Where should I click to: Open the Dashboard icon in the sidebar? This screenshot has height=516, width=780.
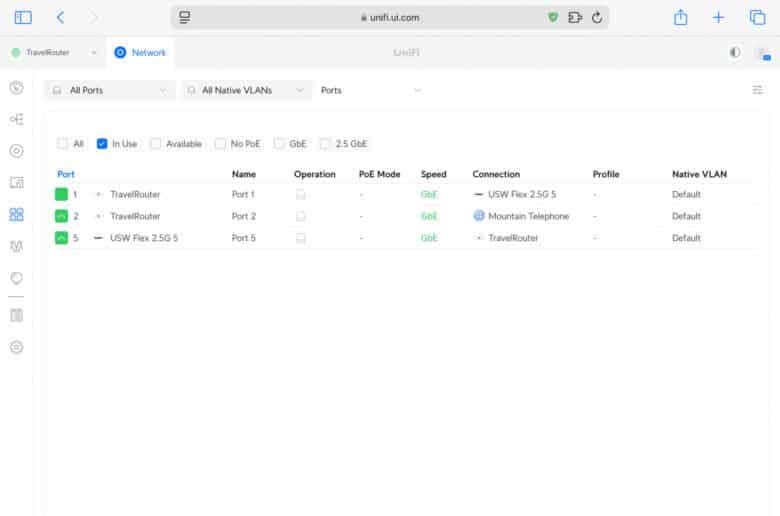(x=16, y=88)
